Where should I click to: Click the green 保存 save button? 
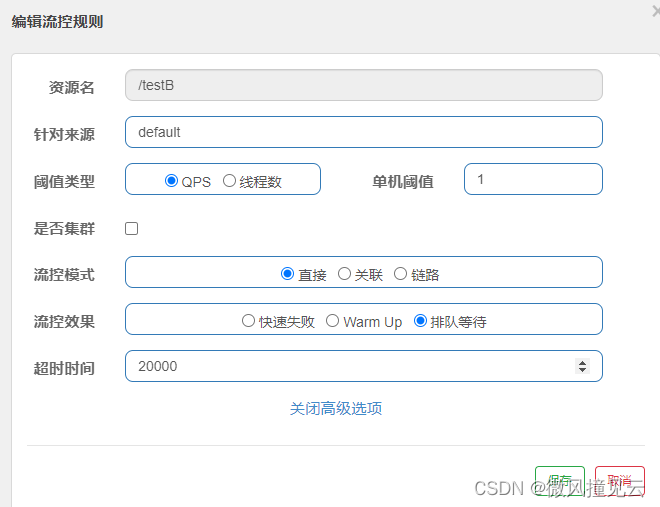click(x=560, y=481)
